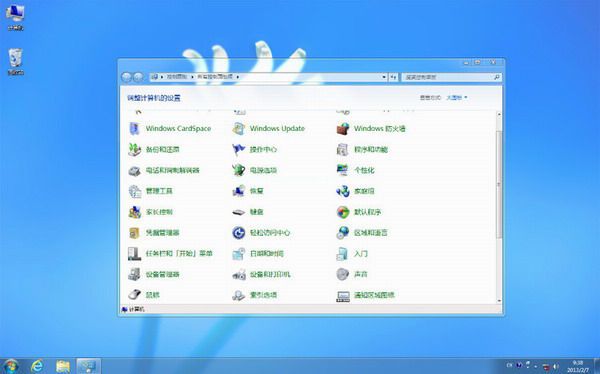Screen dimensions: 600x374
Task: Click Control Panel taskbar button
Action: point(88,366)
